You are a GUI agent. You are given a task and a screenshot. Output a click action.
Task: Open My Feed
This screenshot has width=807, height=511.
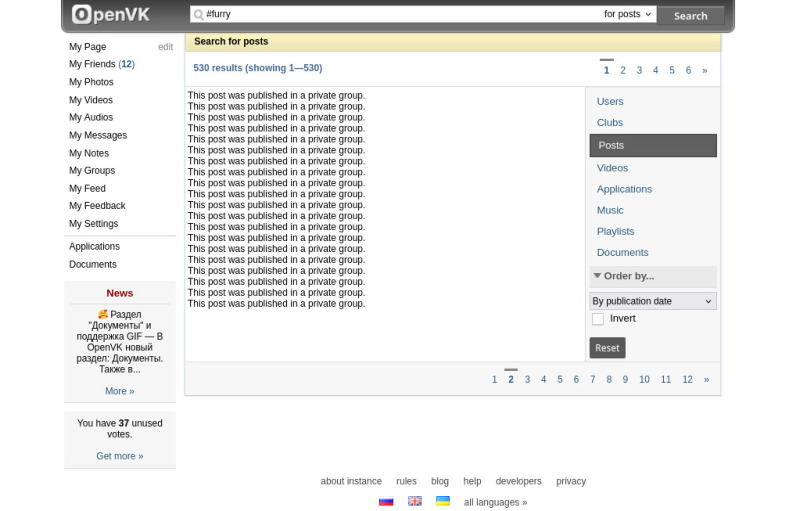click(87, 188)
